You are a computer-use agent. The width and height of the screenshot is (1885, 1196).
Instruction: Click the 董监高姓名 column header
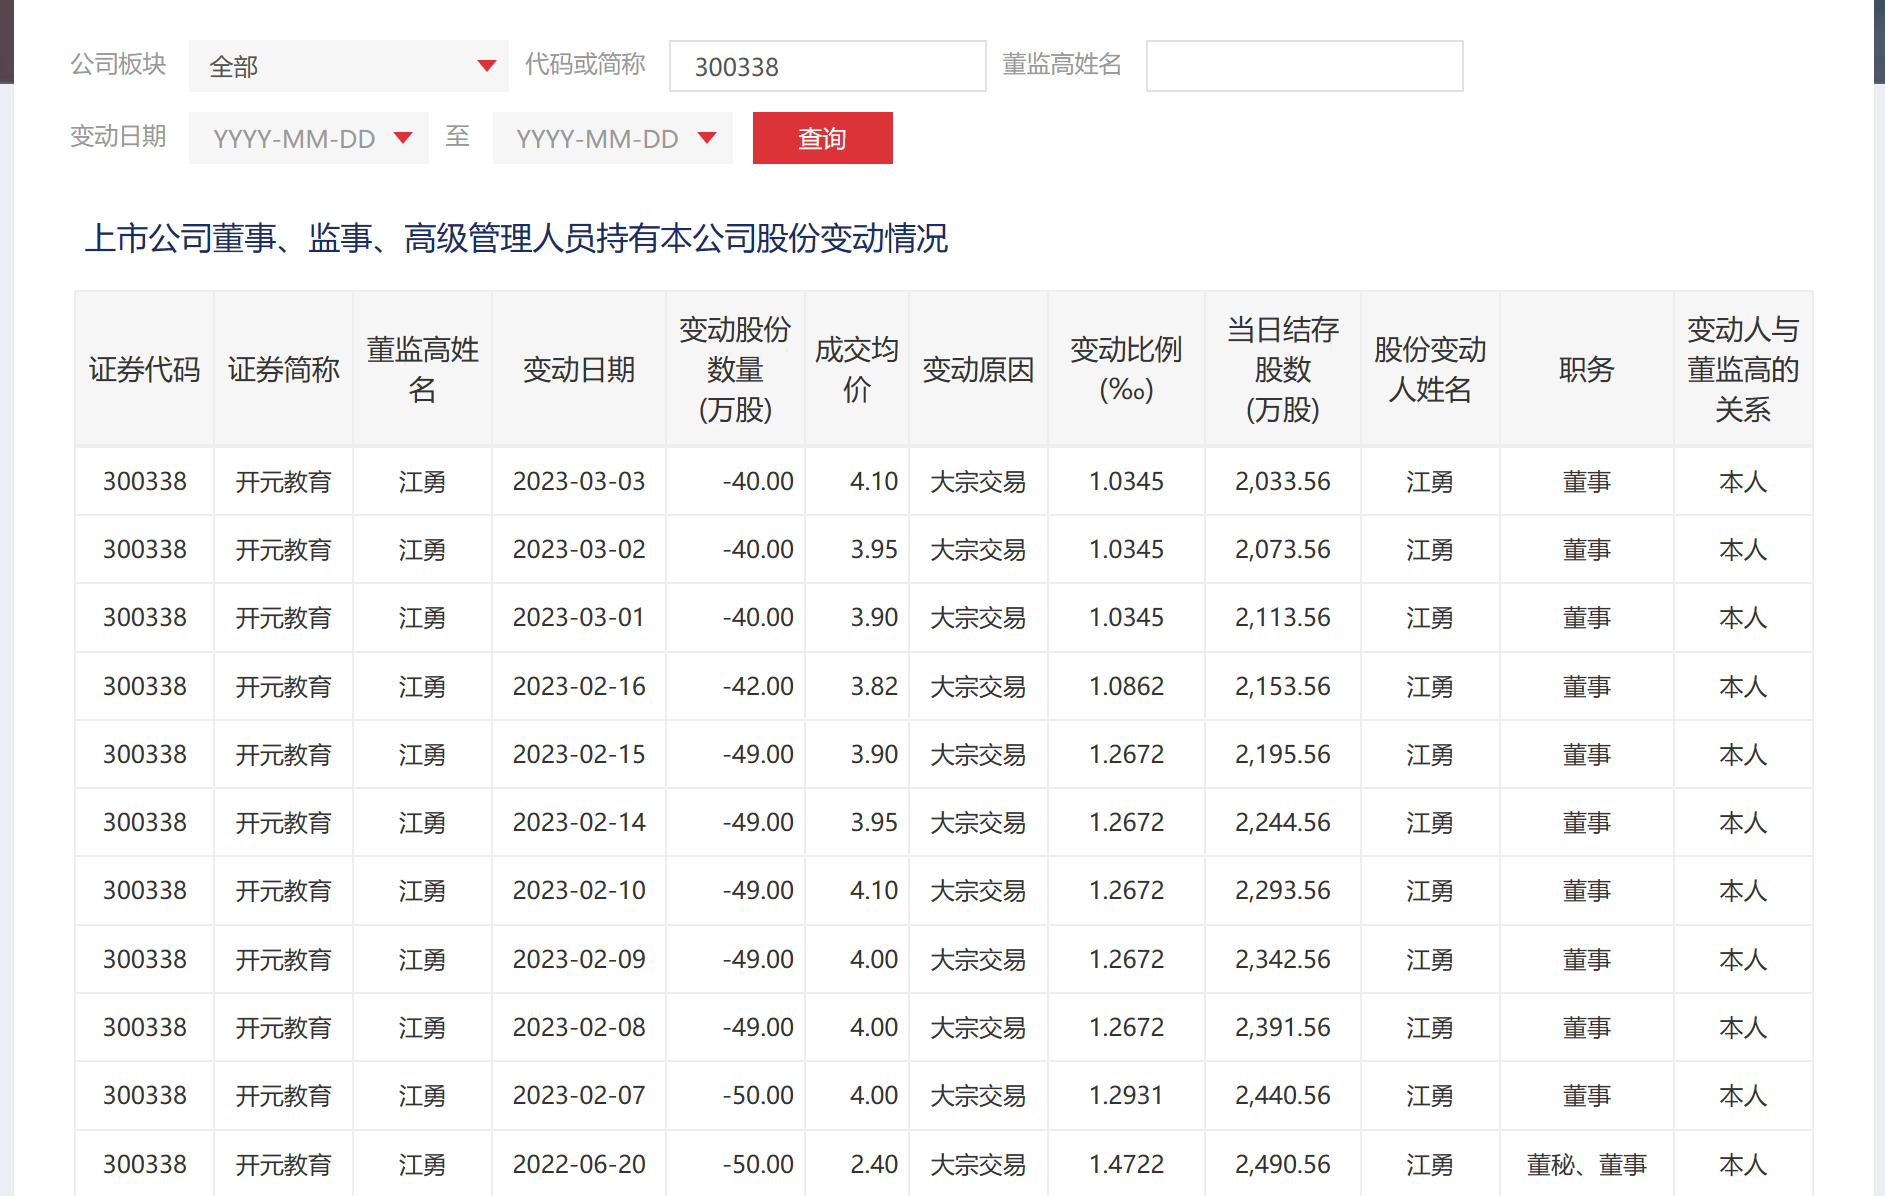coord(422,369)
